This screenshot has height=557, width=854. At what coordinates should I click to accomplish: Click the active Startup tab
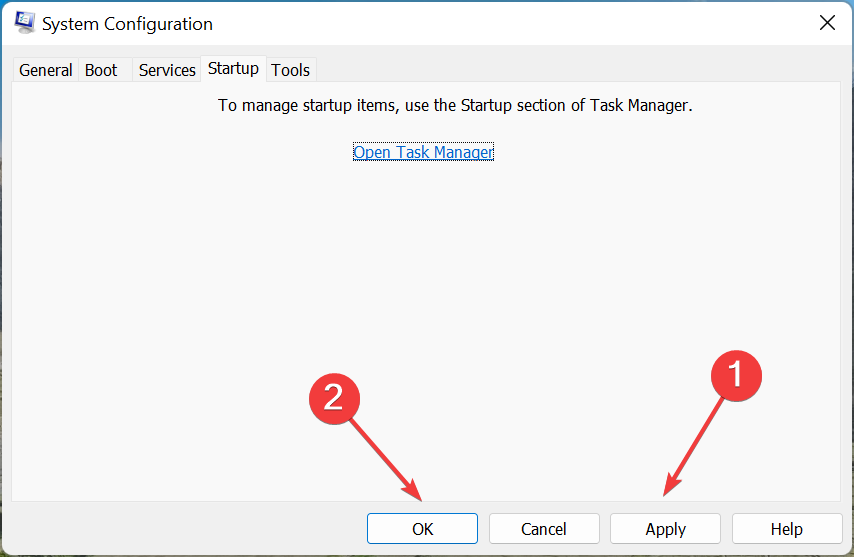tap(233, 69)
